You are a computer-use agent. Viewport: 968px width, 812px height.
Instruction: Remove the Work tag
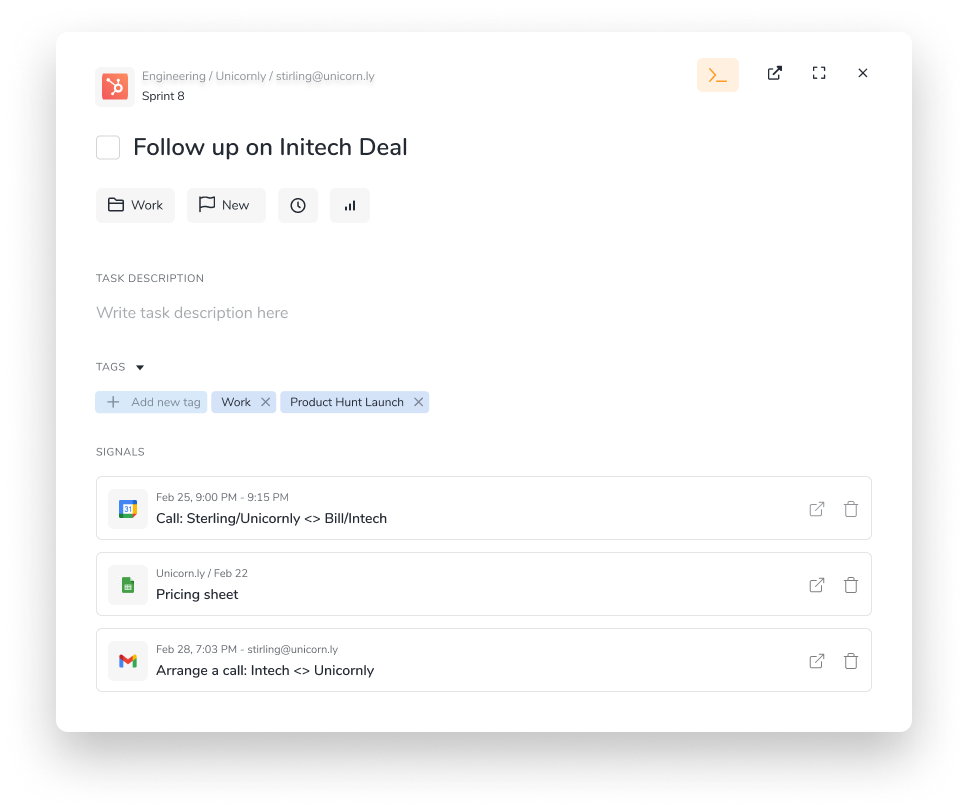265,402
